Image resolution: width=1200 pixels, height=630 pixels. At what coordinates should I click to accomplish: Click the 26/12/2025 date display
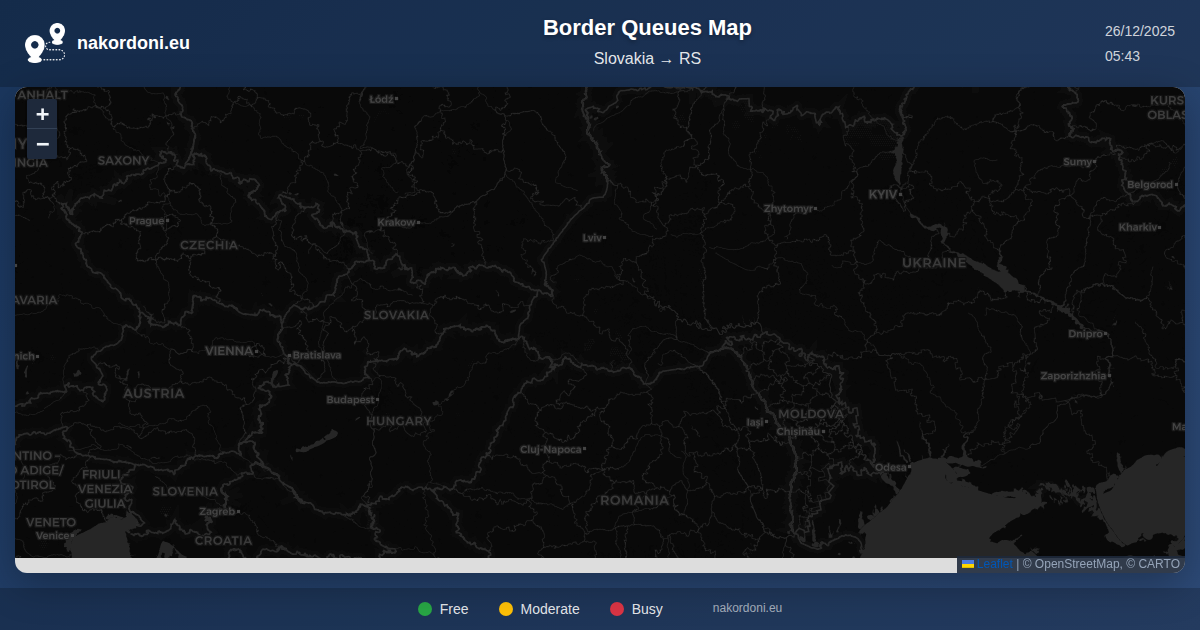[x=1140, y=31]
